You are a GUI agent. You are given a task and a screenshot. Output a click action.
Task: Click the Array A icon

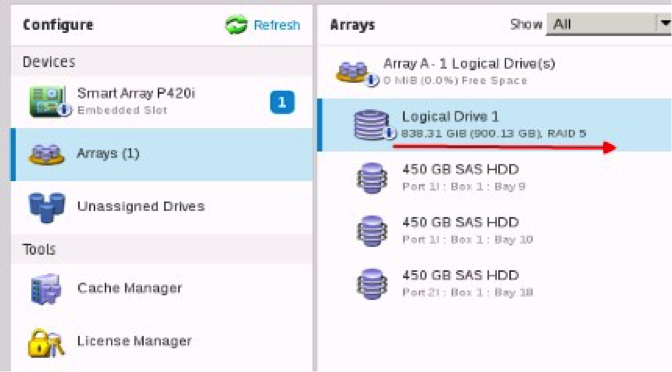click(x=357, y=73)
